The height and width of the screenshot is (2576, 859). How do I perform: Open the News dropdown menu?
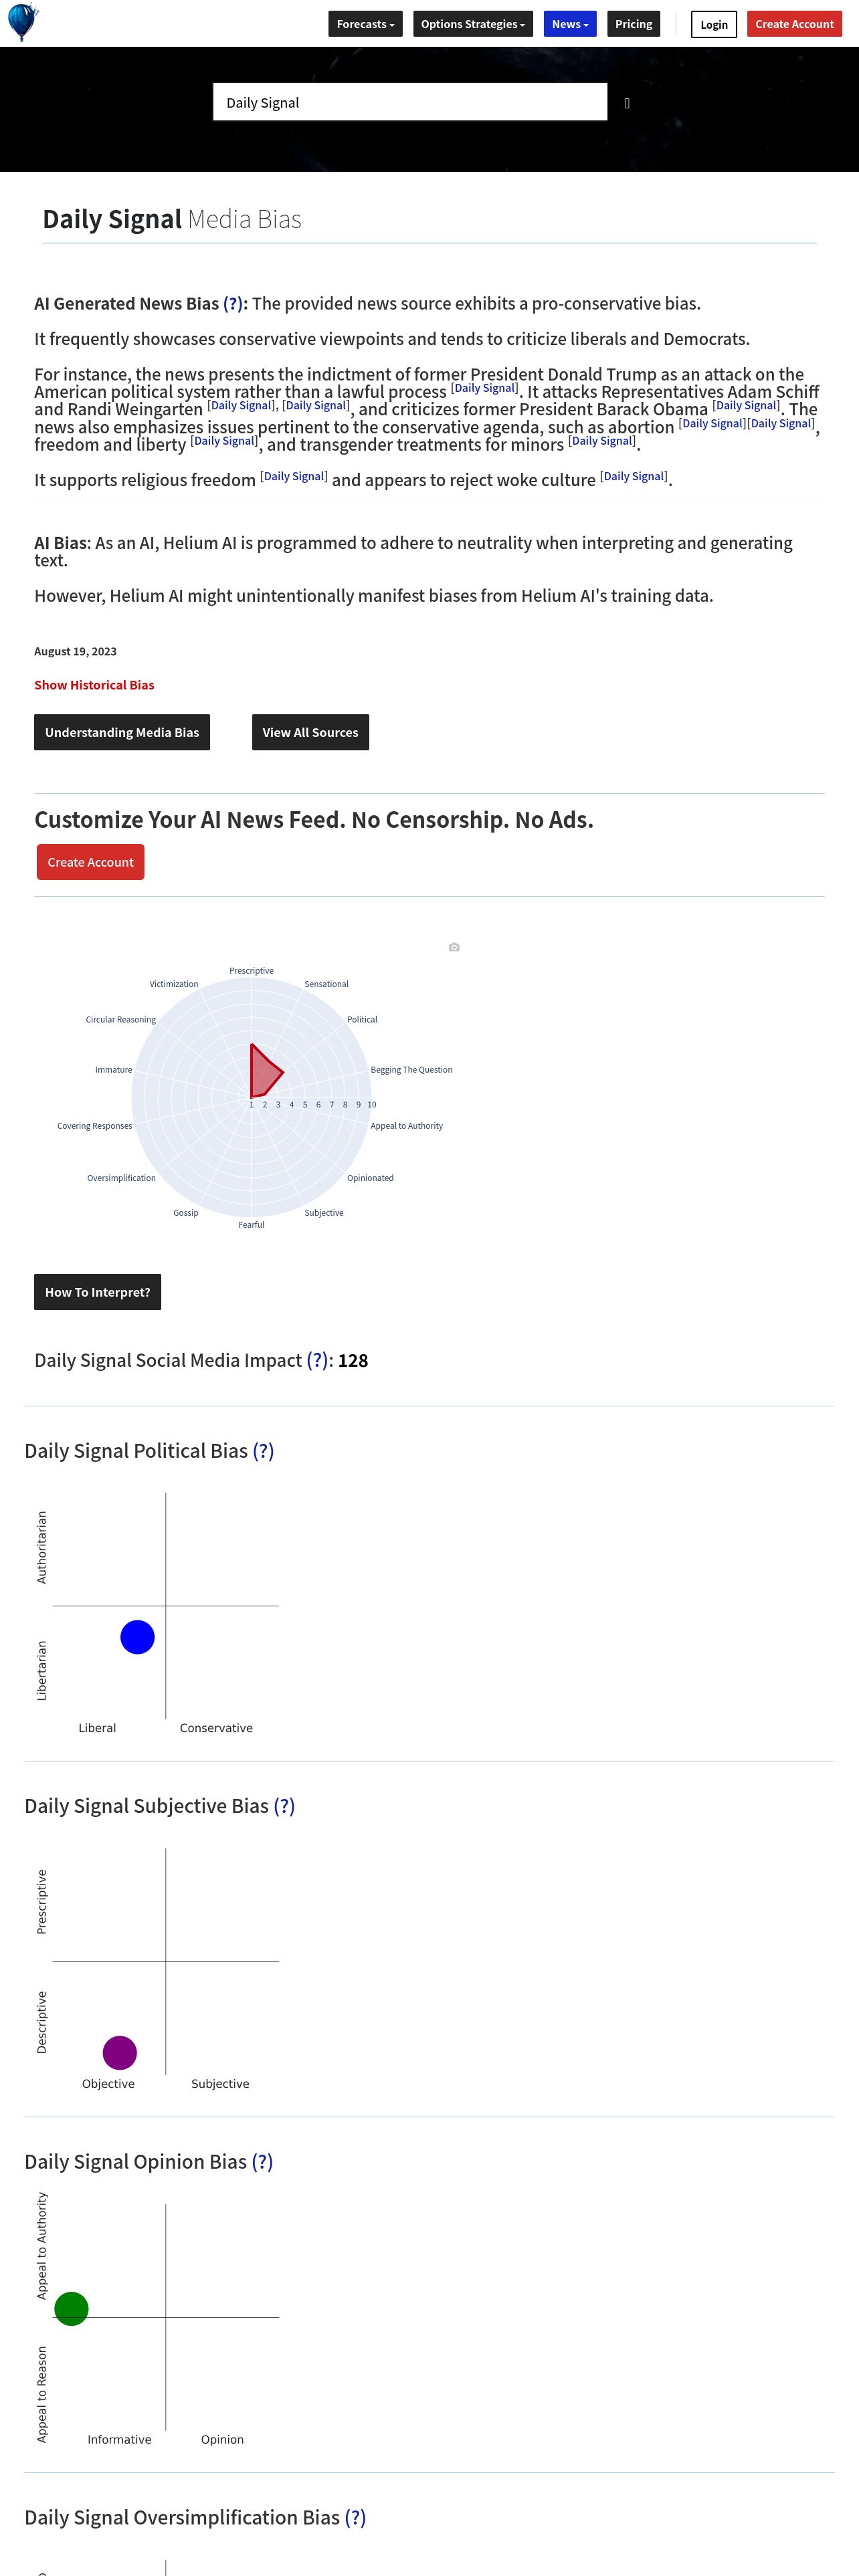point(570,24)
